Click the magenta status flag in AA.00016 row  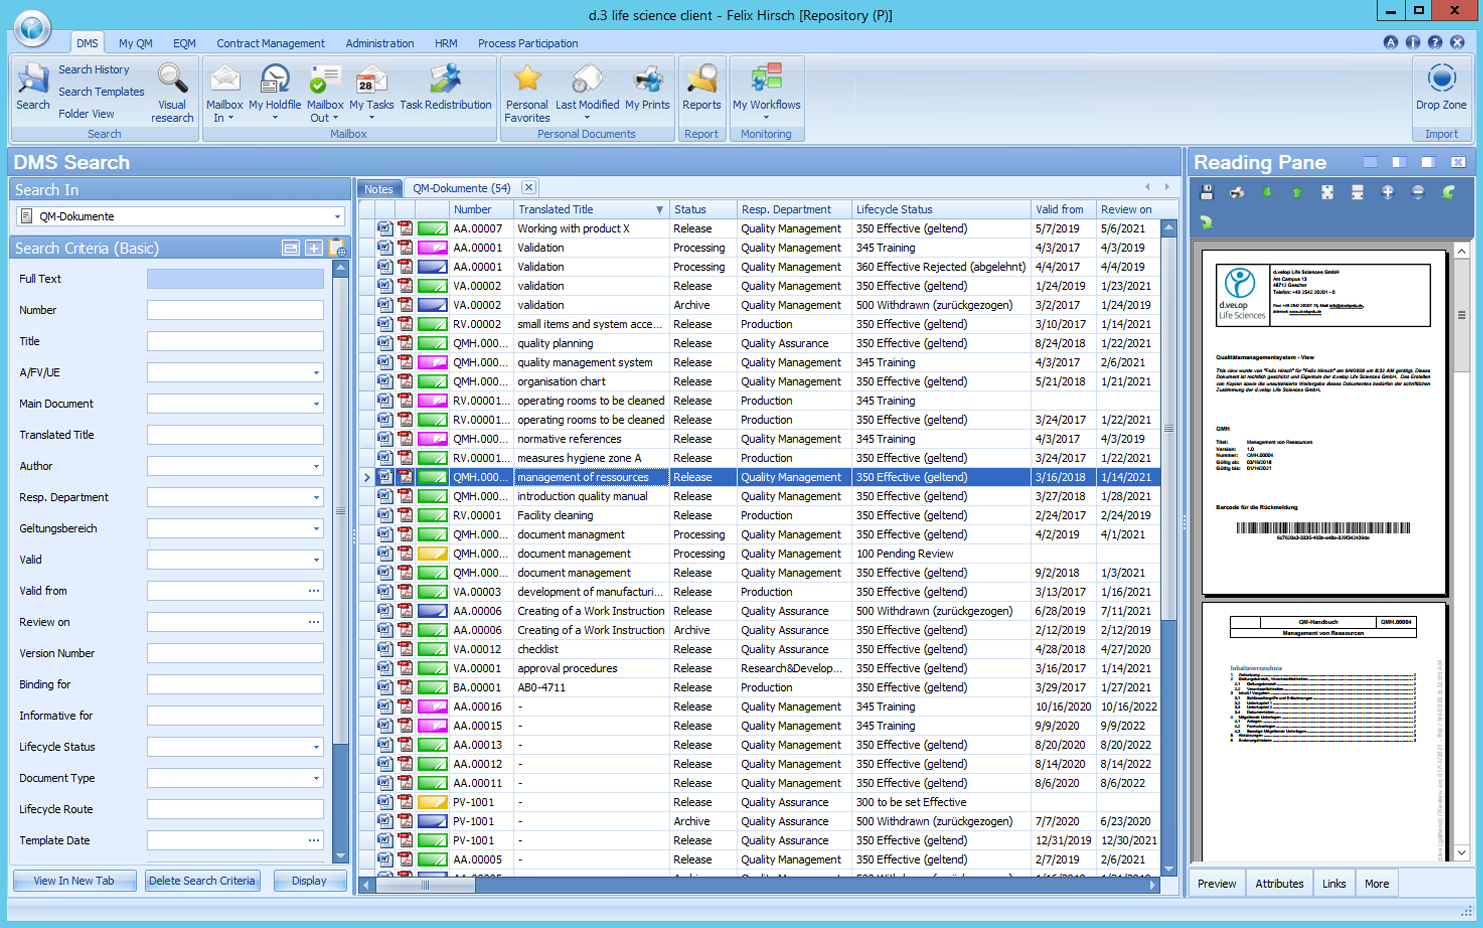pyautogui.click(x=432, y=707)
